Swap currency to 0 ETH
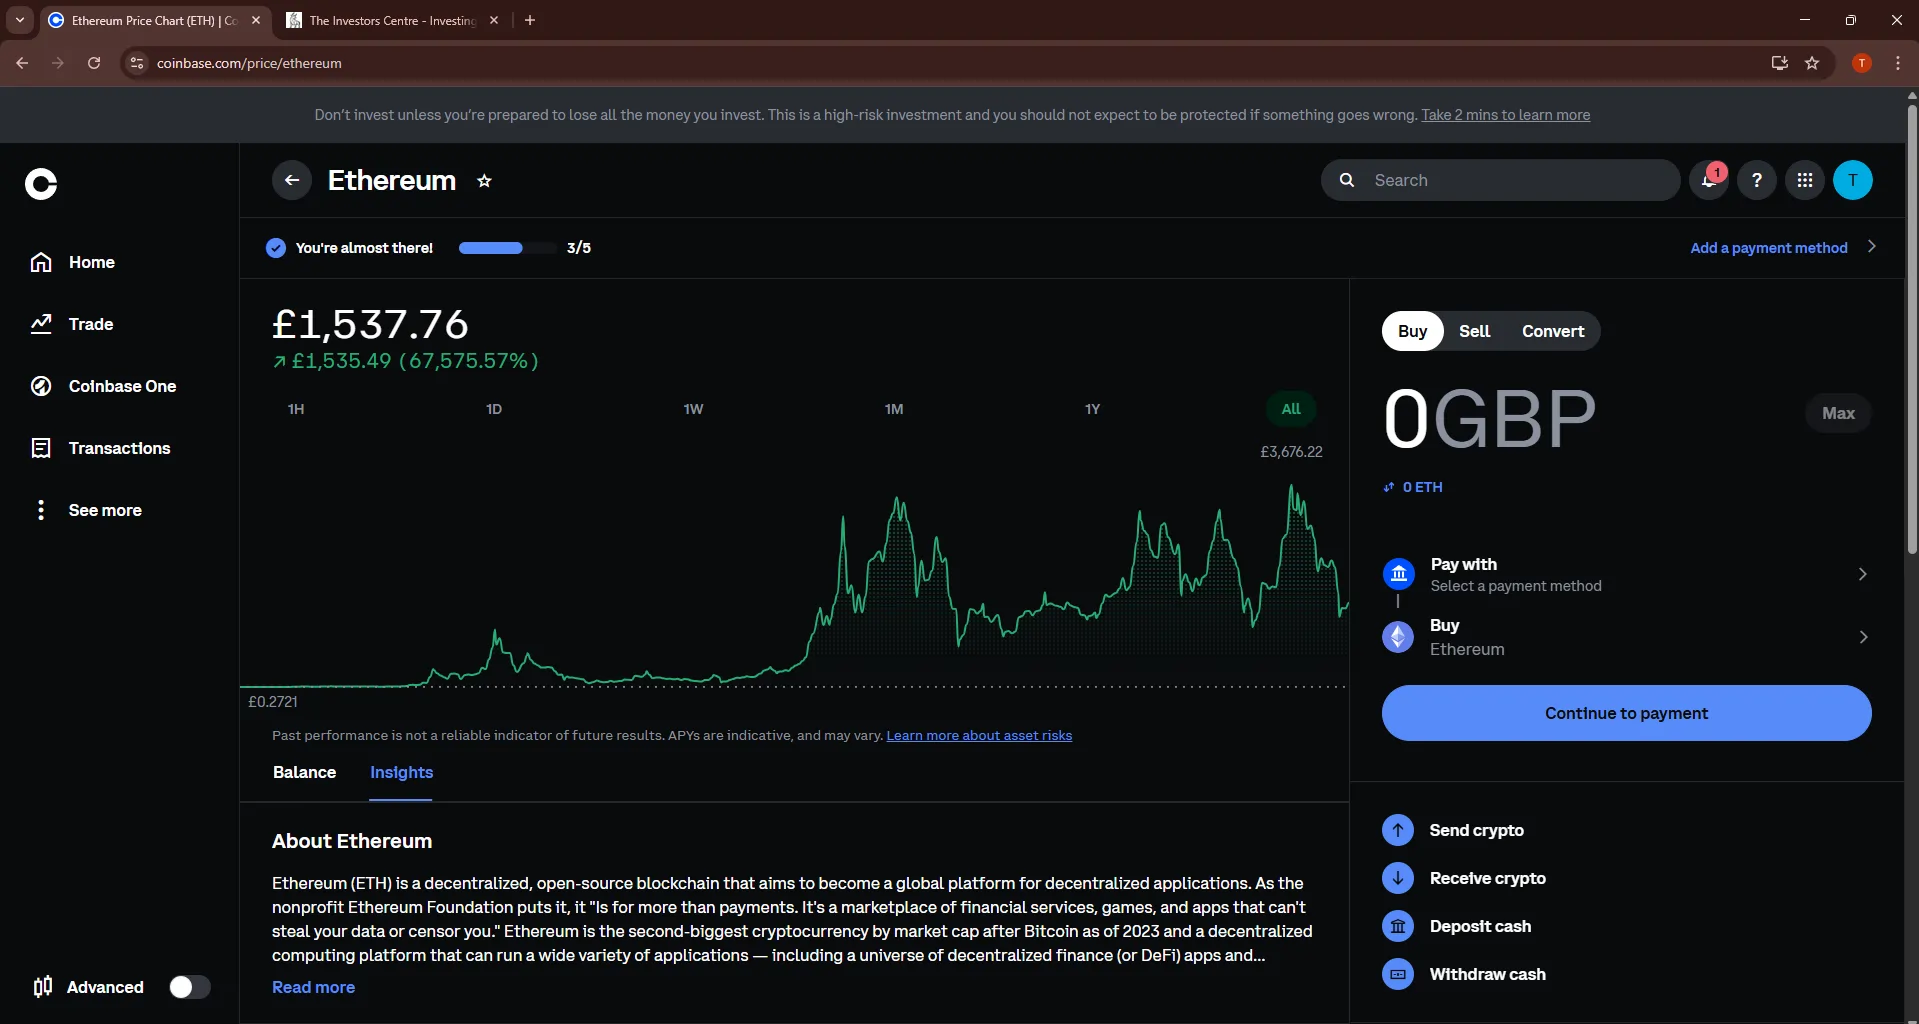 point(1413,487)
